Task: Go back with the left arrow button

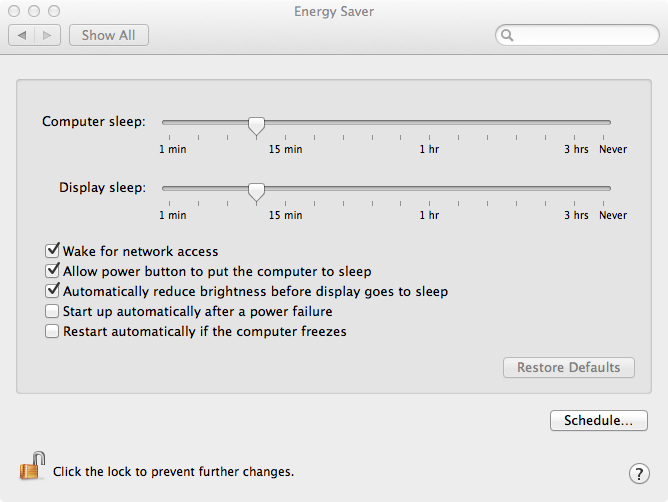Action: pos(22,35)
